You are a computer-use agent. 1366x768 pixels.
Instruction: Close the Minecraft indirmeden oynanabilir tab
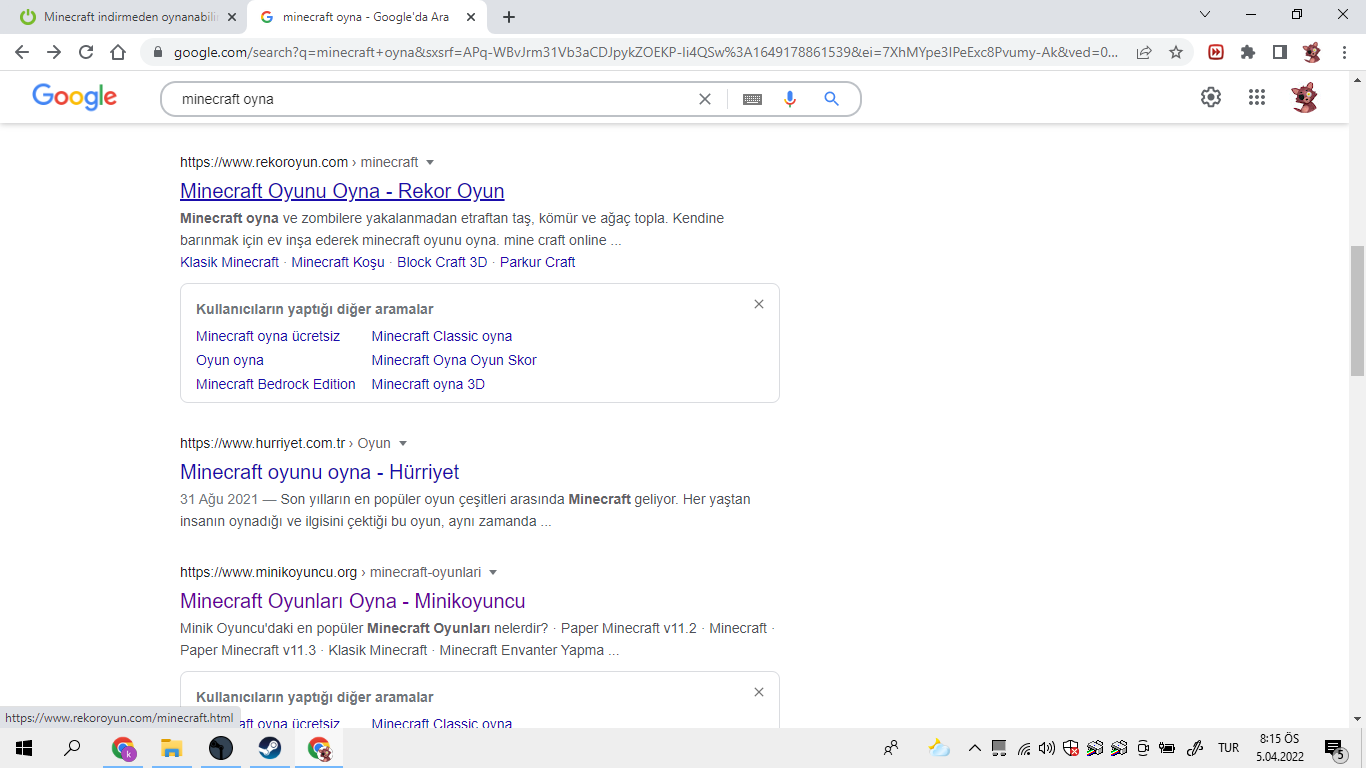pyautogui.click(x=232, y=17)
